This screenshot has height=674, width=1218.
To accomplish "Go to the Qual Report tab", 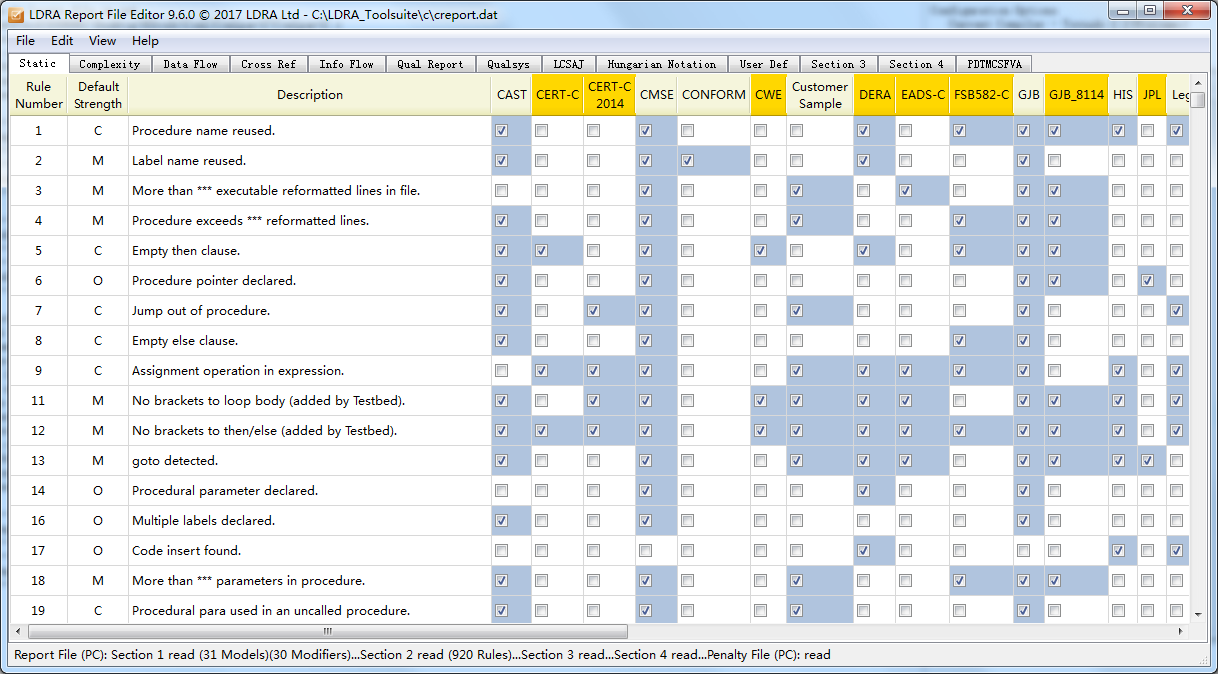I will (x=430, y=64).
